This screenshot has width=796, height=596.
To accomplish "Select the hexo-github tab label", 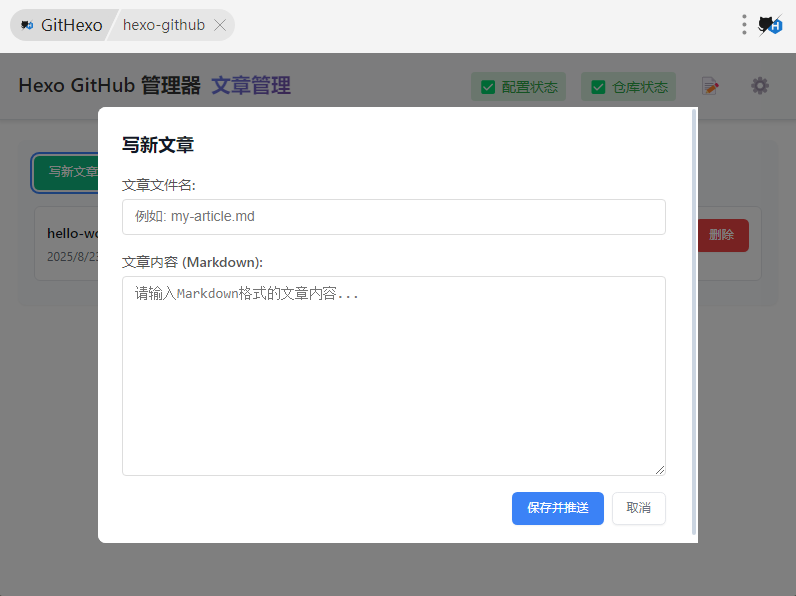I will [163, 25].
